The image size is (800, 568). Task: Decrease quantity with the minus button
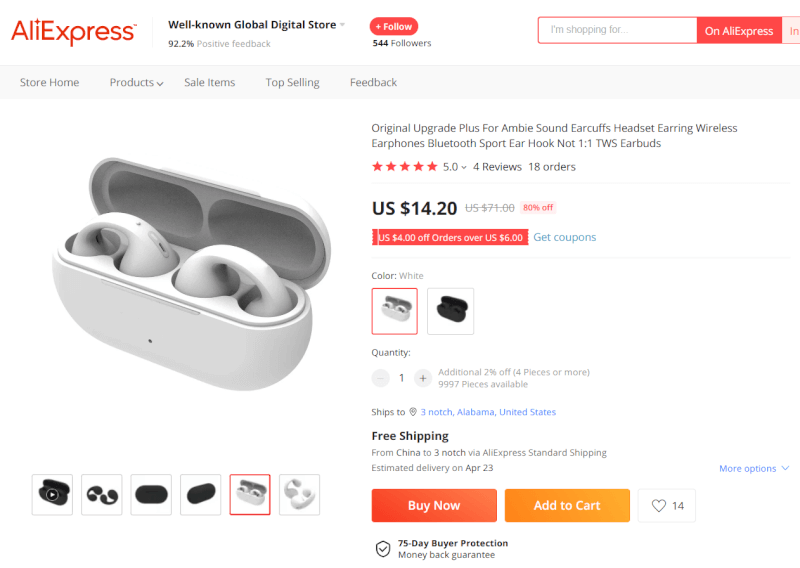click(x=381, y=378)
